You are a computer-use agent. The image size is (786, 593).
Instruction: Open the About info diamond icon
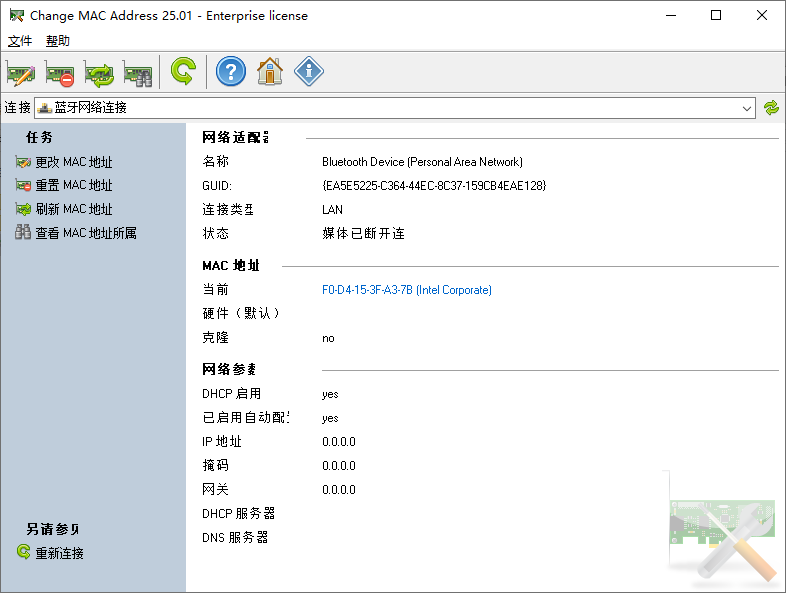309,72
